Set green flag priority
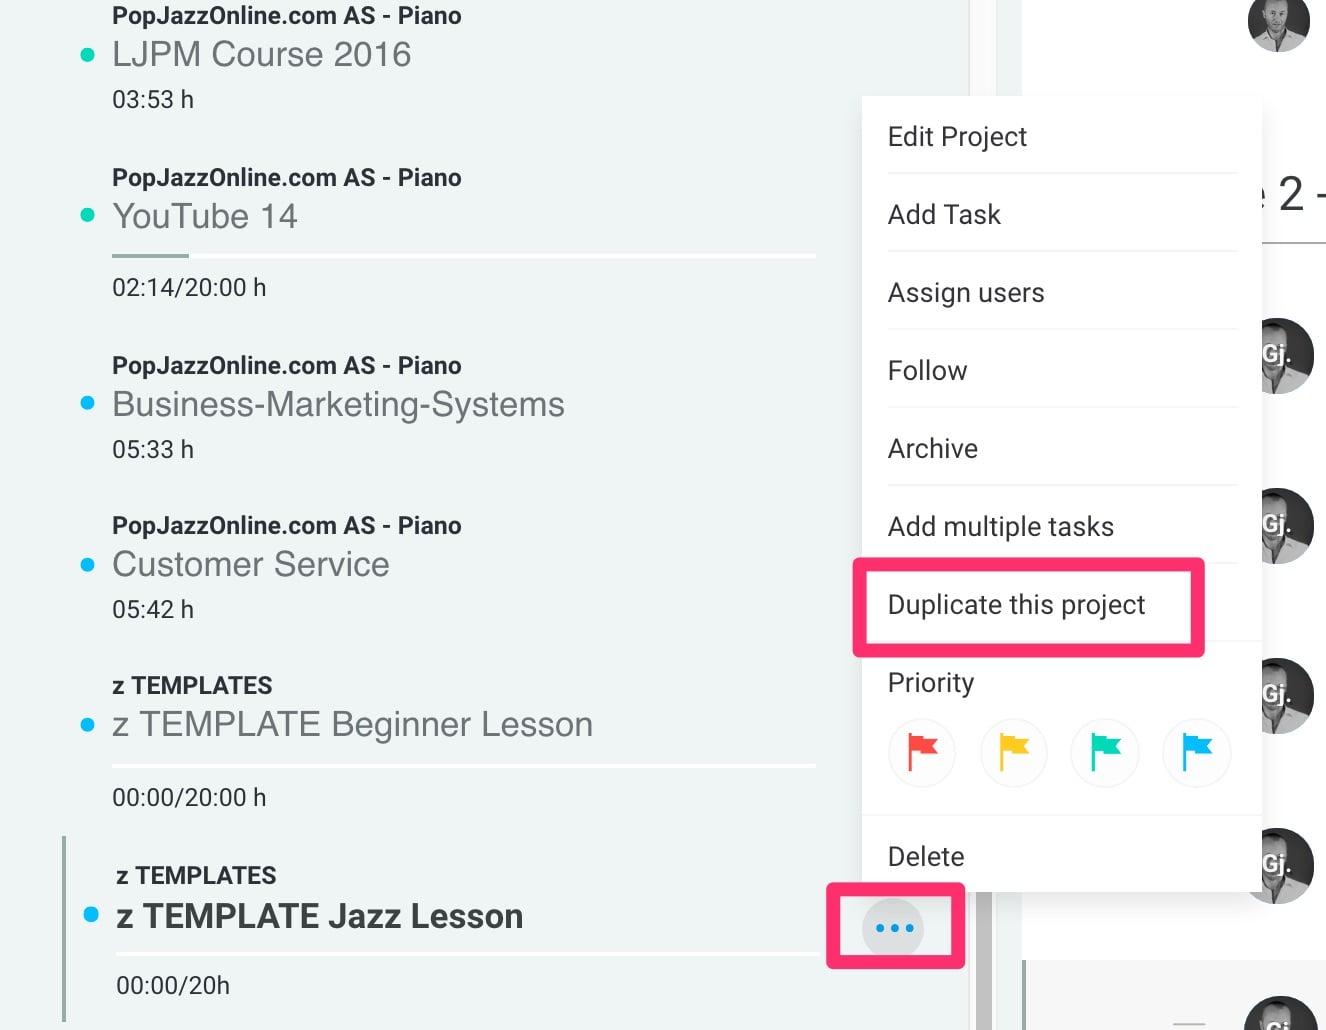The width and height of the screenshot is (1326, 1030). pos(1105,753)
